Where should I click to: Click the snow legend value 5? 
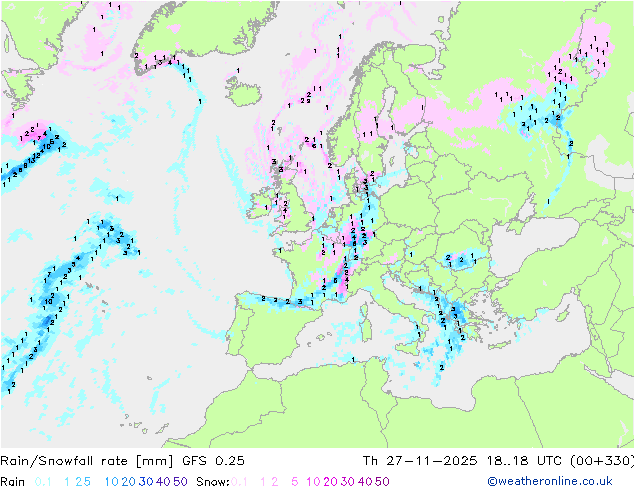[x=295, y=482]
